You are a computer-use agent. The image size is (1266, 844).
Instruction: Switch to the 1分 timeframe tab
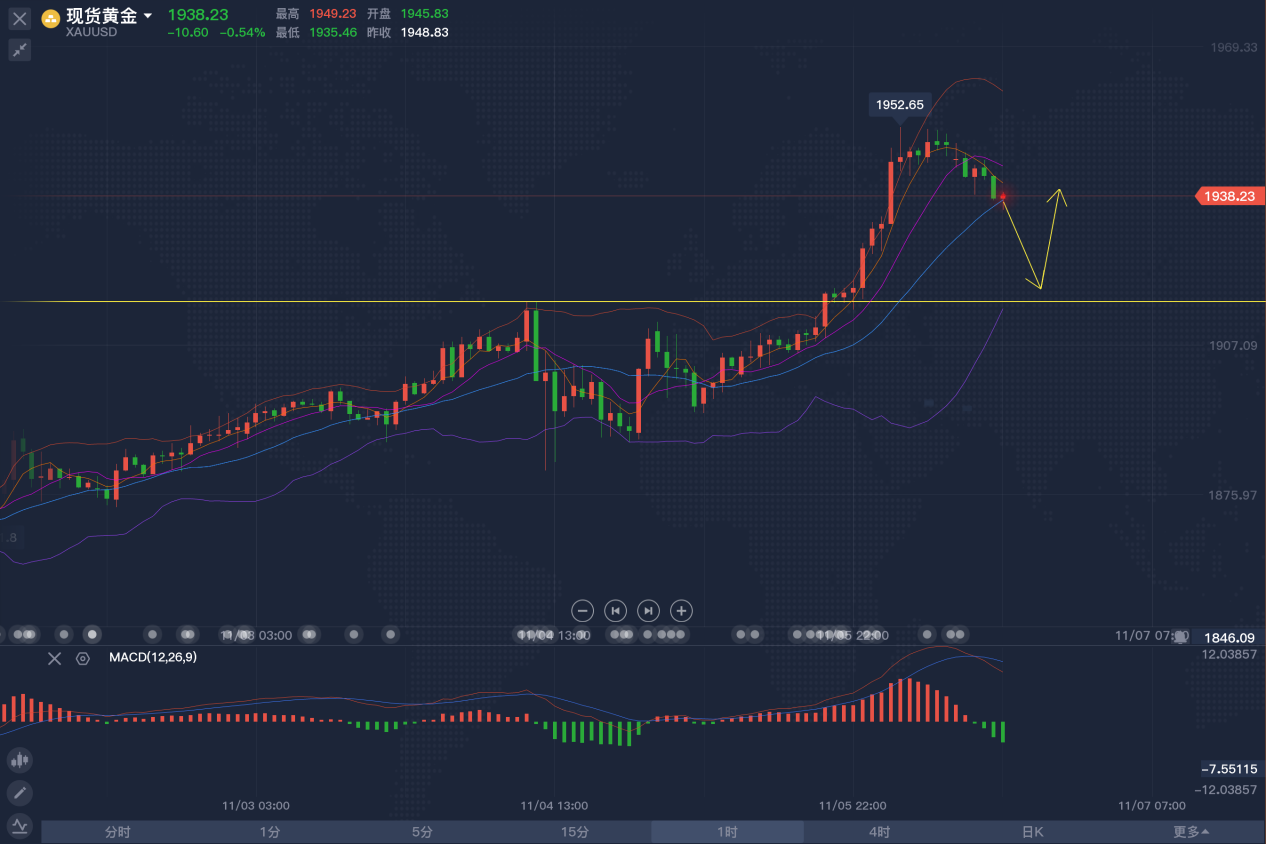click(x=270, y=832)
